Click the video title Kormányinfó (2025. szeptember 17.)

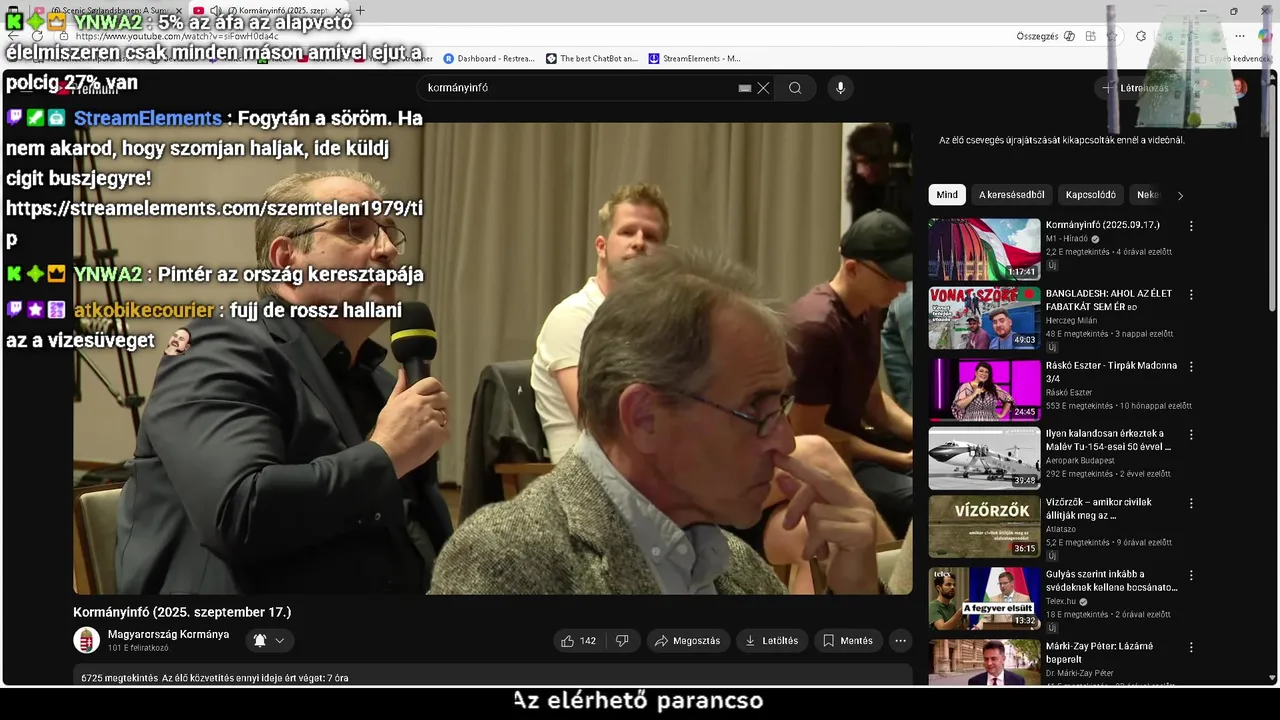pos(182,612)
